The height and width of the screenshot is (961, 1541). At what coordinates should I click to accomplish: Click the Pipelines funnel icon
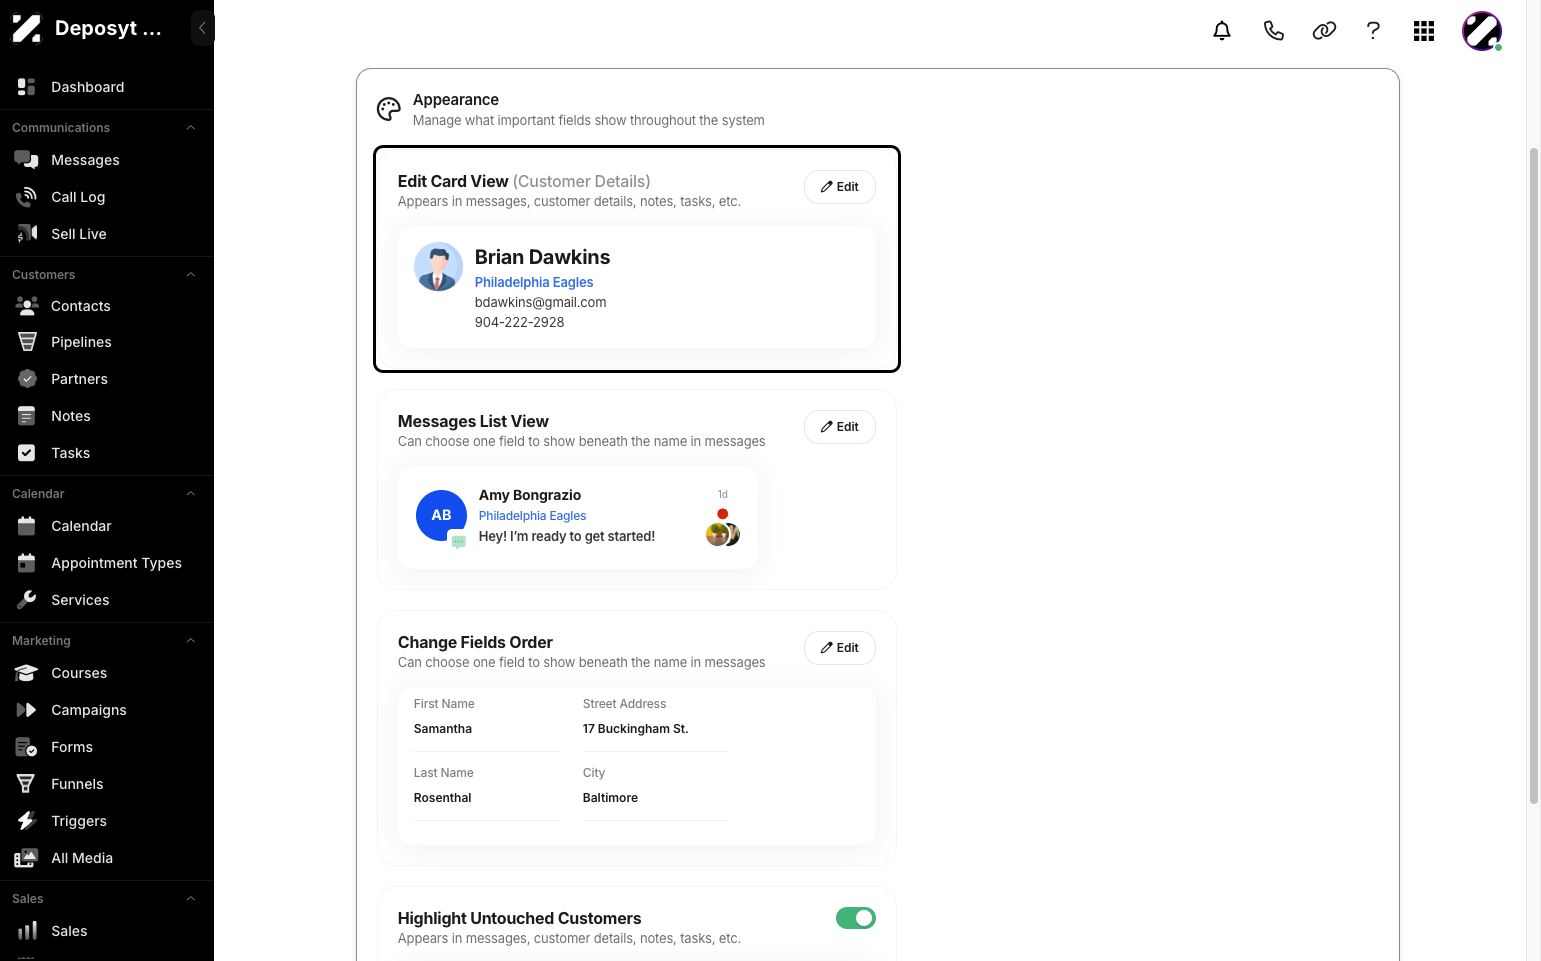27,342
